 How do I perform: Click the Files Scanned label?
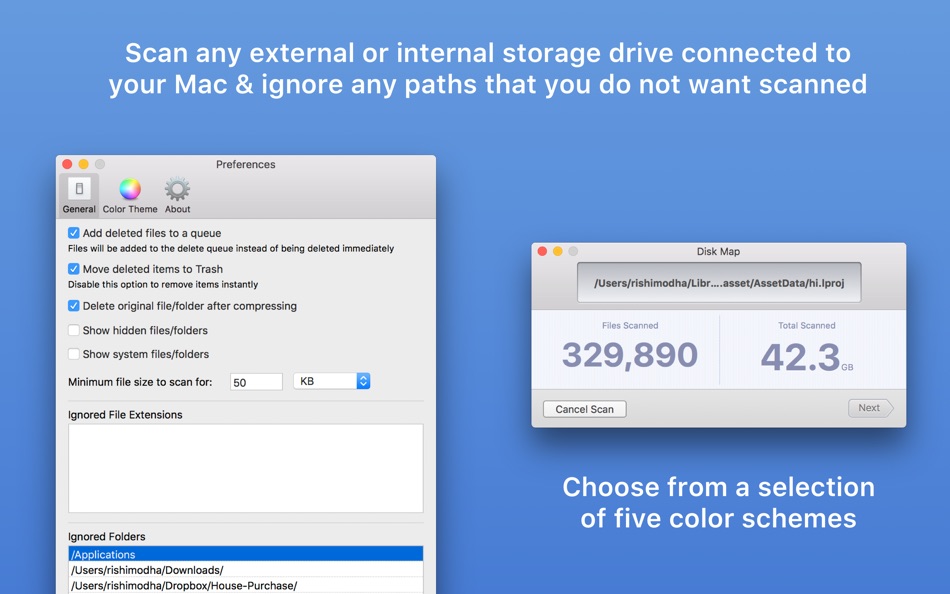(x=630, y=325)
